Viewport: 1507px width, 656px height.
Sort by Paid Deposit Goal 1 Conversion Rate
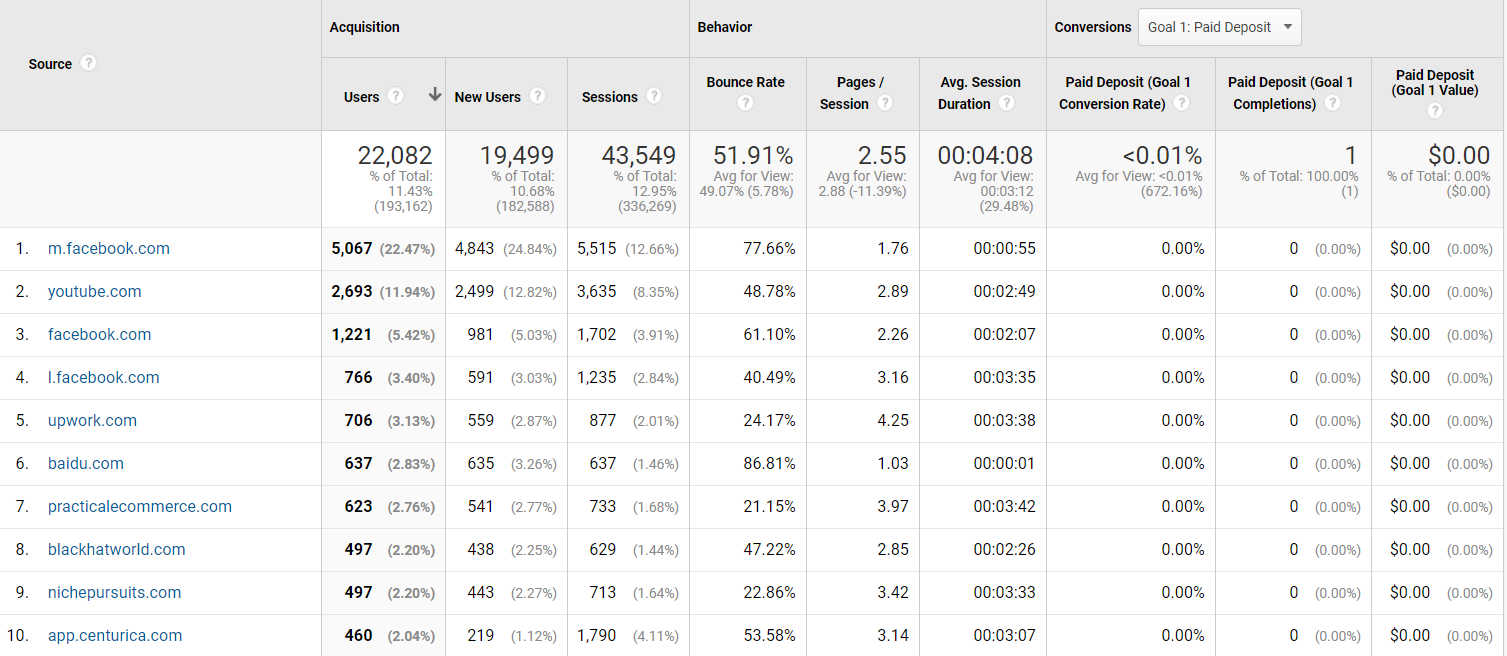(1125, 93)
